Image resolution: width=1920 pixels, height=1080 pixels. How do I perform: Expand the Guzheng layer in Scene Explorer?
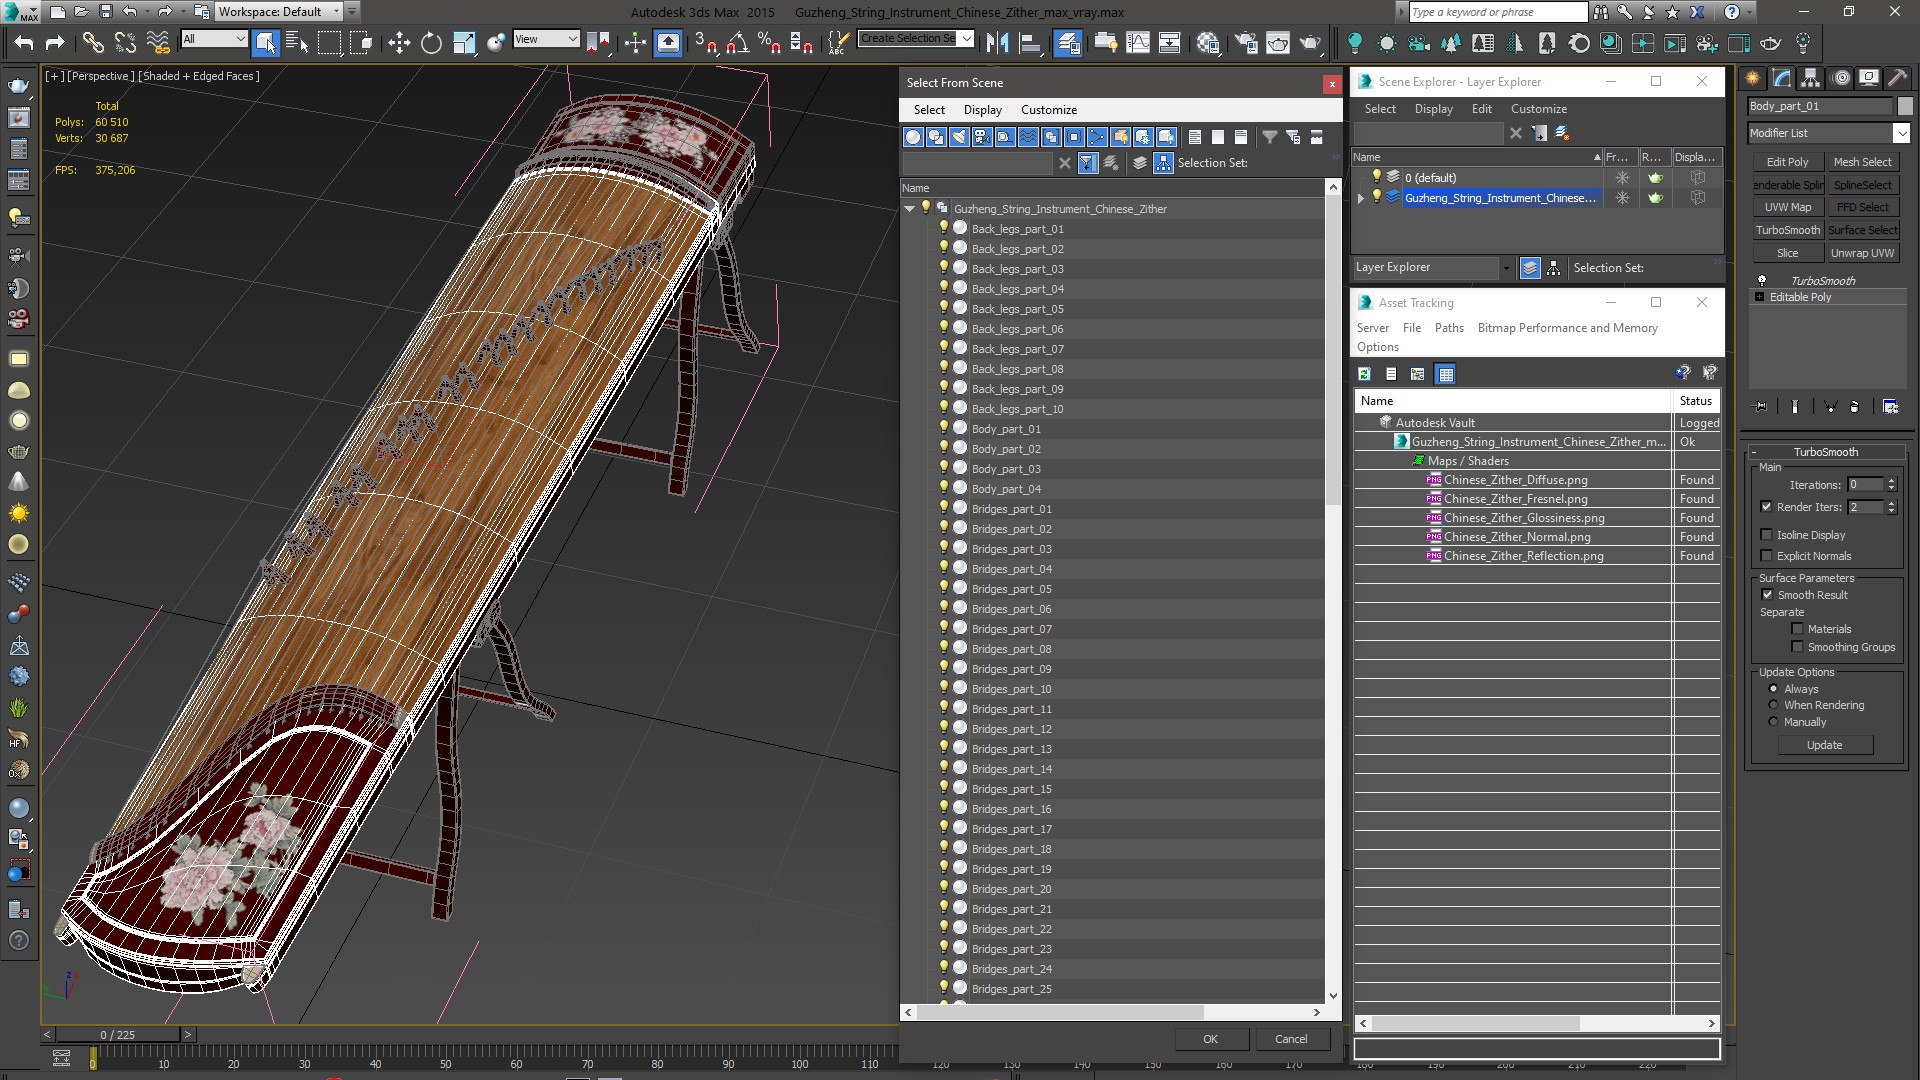pyautogui.click(x=1360, y=198)
